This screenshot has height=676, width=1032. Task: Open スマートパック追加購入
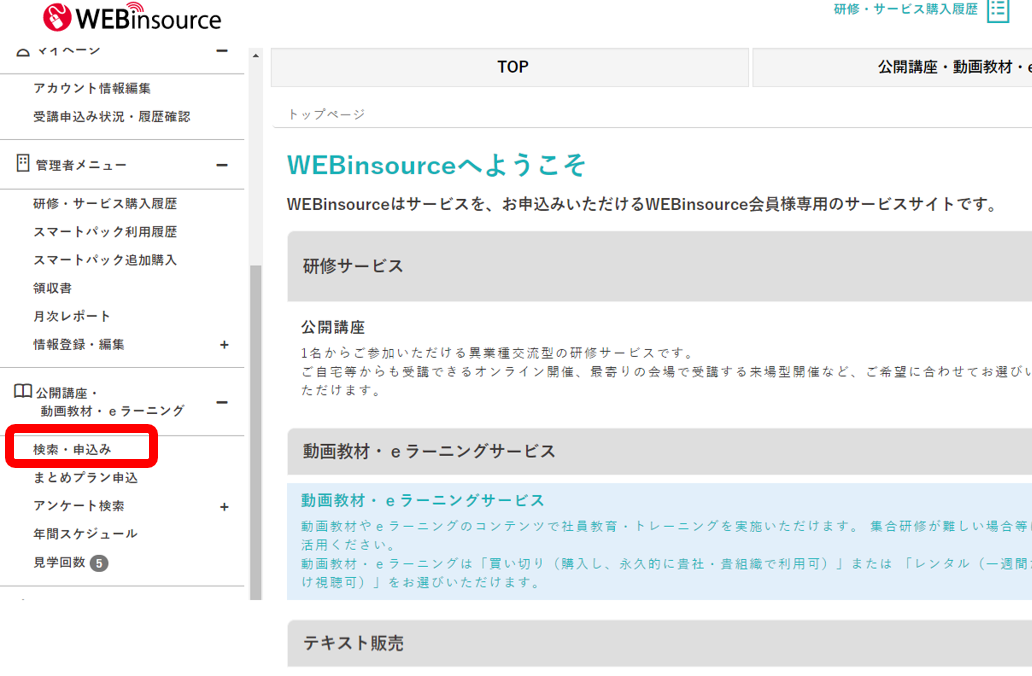105,260
